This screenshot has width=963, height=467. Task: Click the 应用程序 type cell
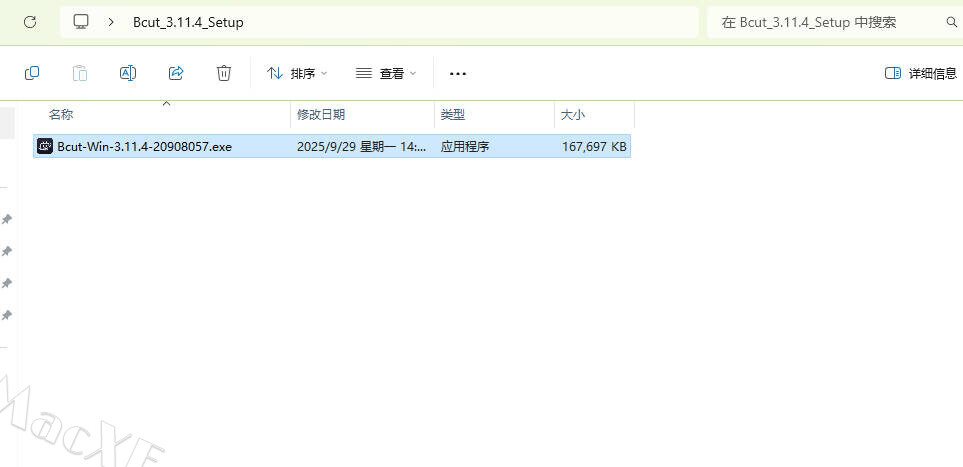click(465, 146)
